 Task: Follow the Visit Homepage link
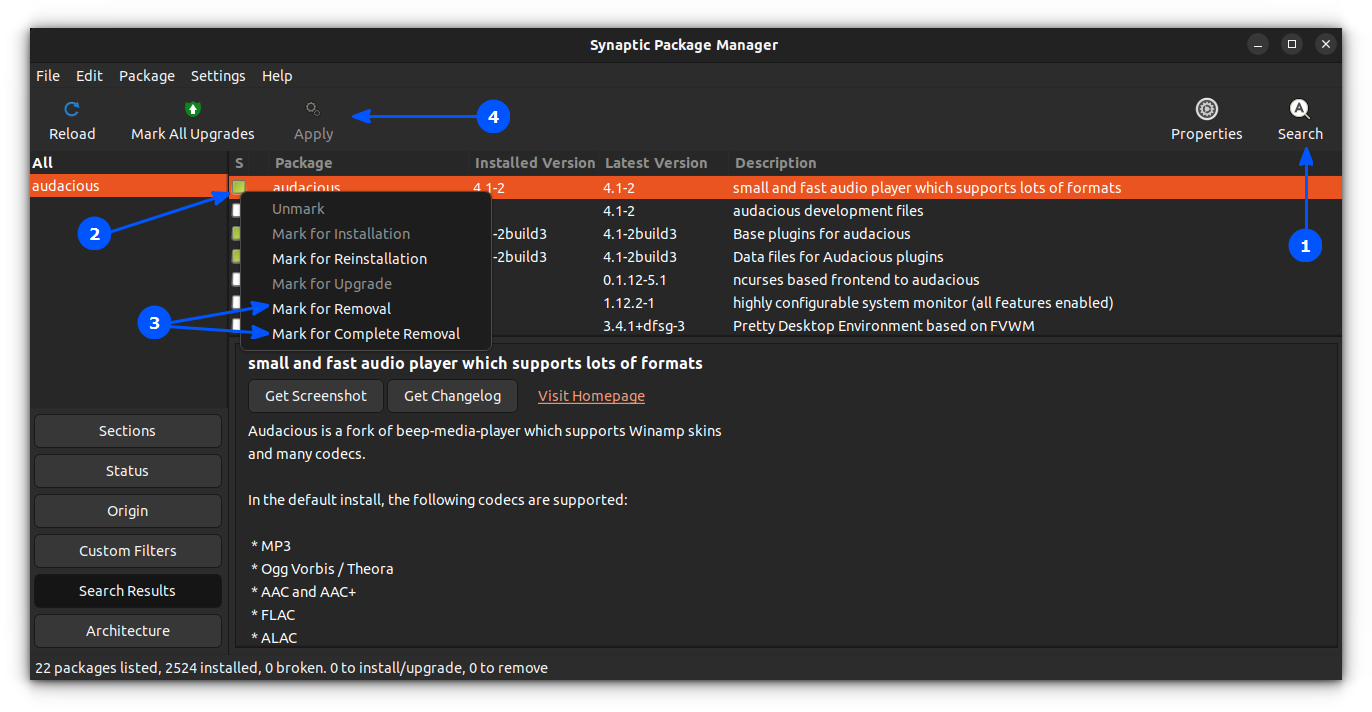(x=591, y=396)
